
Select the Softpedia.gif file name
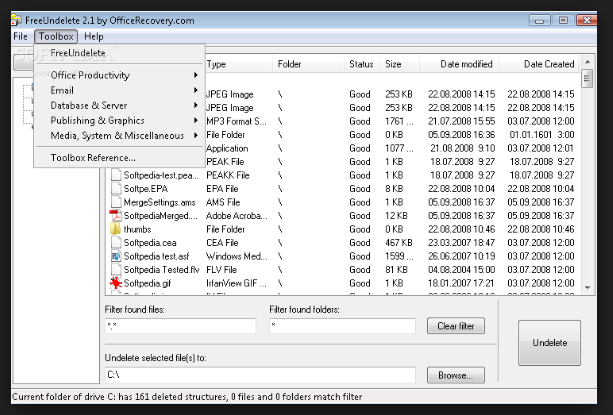tap(147, 283)
